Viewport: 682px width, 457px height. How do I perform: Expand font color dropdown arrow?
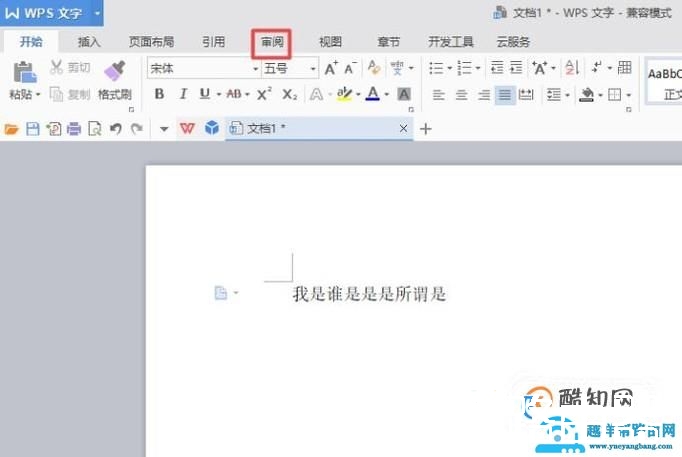[386, 94]
